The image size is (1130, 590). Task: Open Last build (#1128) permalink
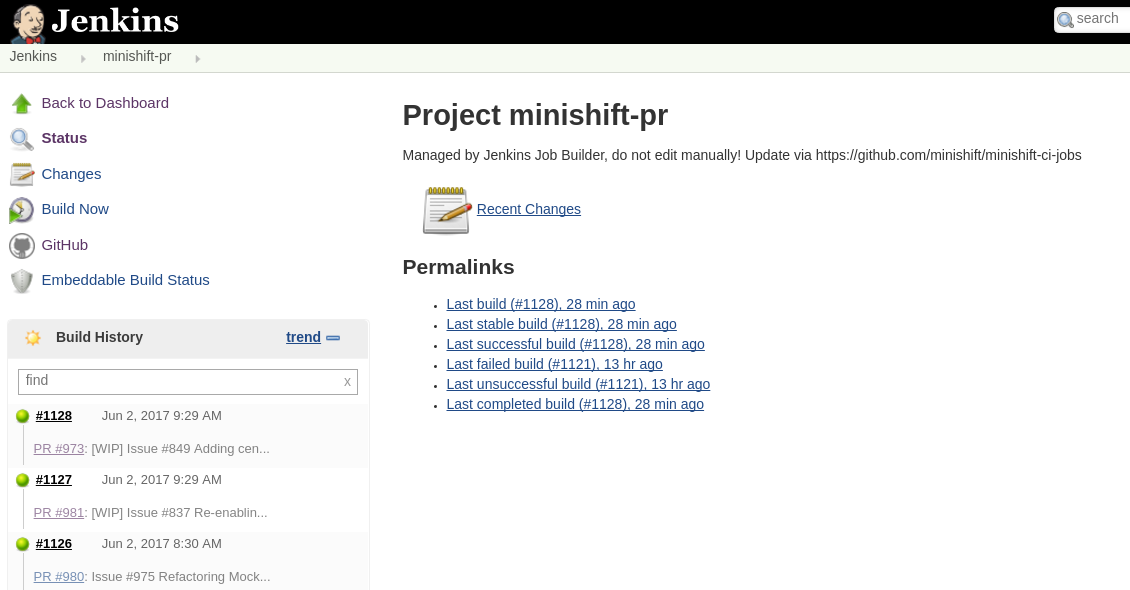tap(540, 304)
